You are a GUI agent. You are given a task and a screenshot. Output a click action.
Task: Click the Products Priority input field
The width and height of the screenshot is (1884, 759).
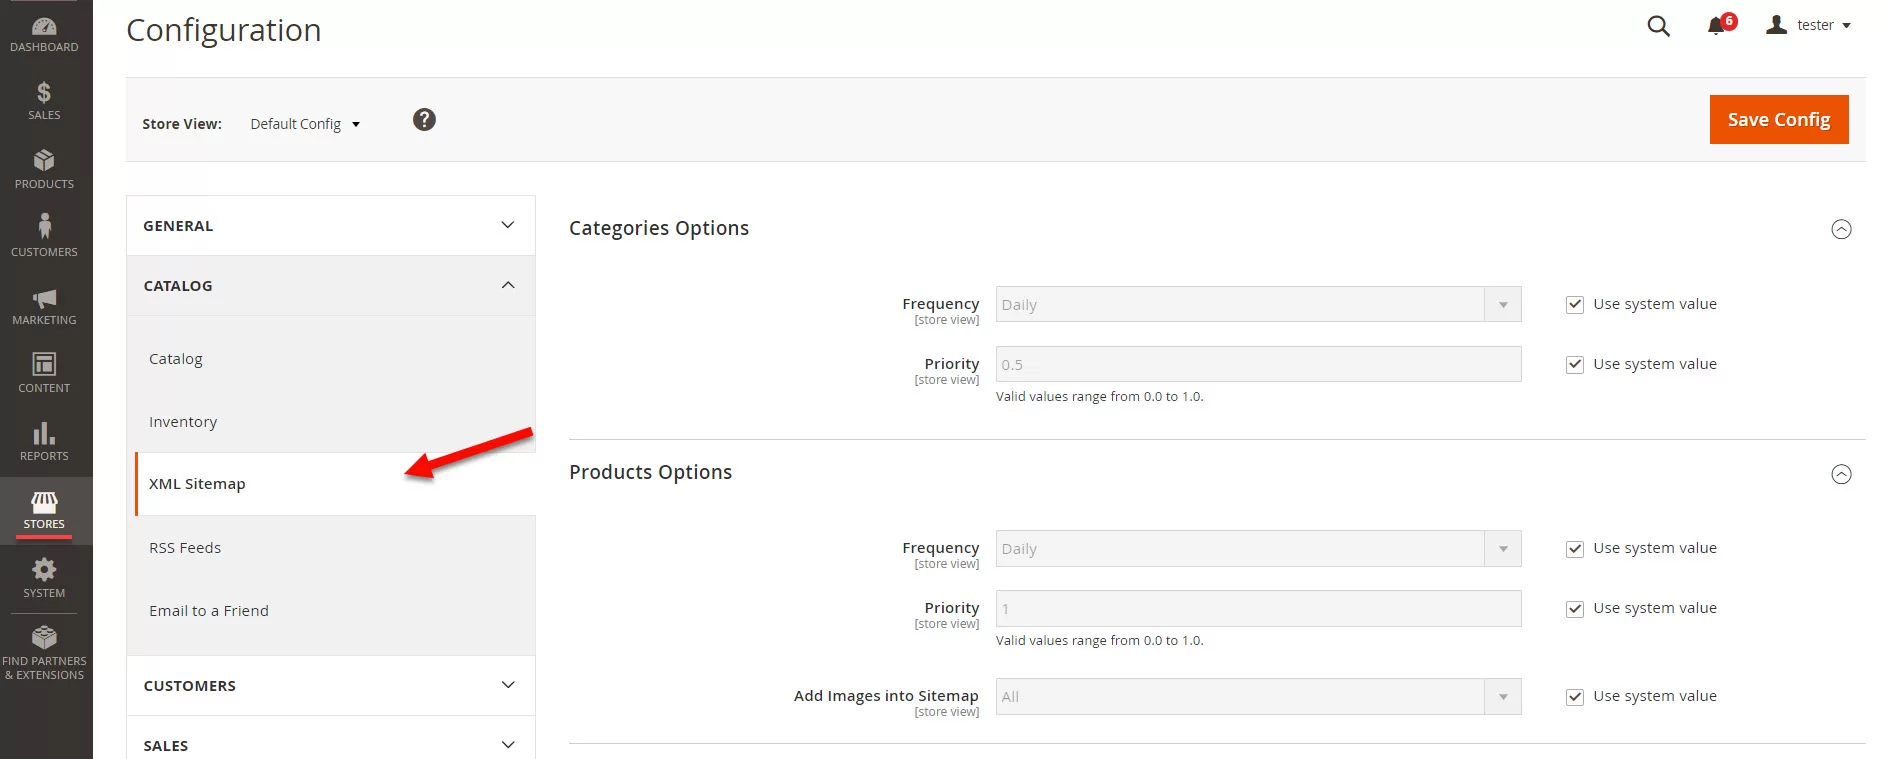1258,609
